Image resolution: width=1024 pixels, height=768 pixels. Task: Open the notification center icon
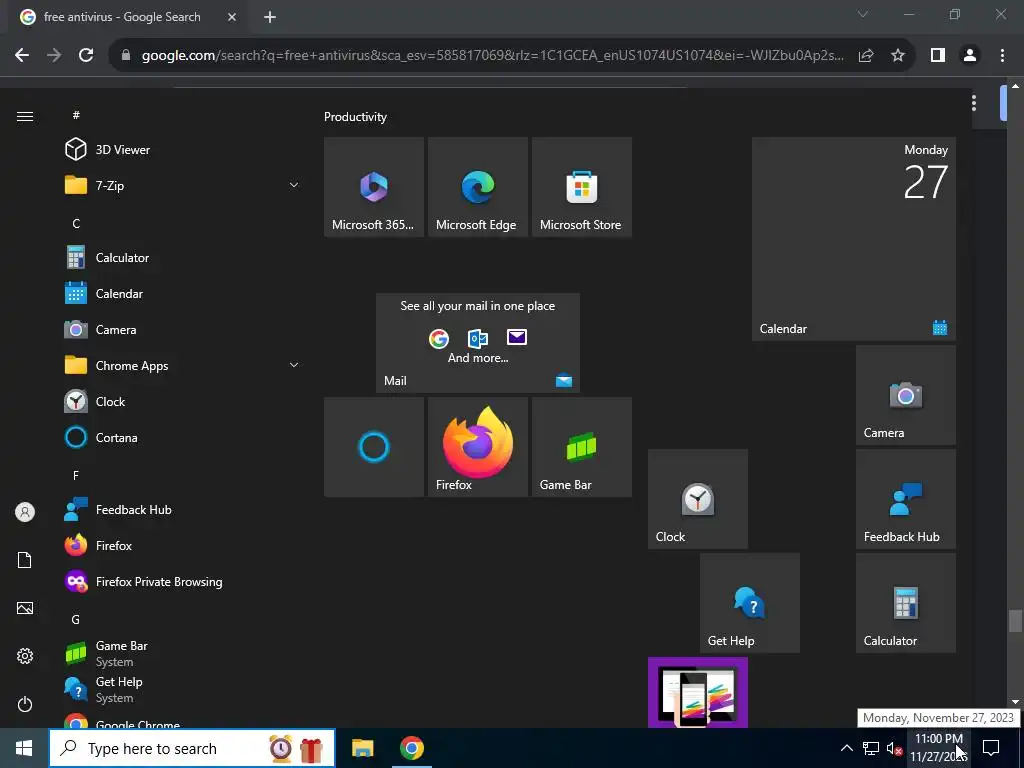(x=991, y=748)
